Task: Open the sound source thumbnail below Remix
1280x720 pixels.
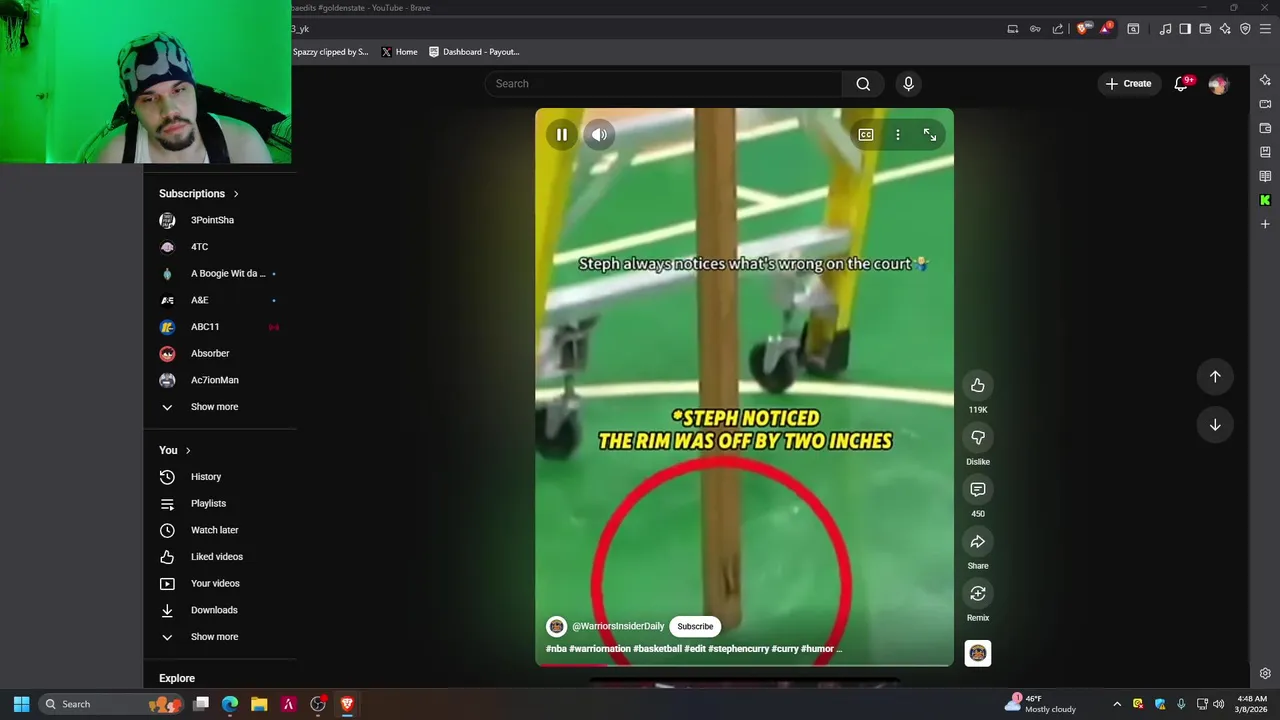Action: [978, 653]
